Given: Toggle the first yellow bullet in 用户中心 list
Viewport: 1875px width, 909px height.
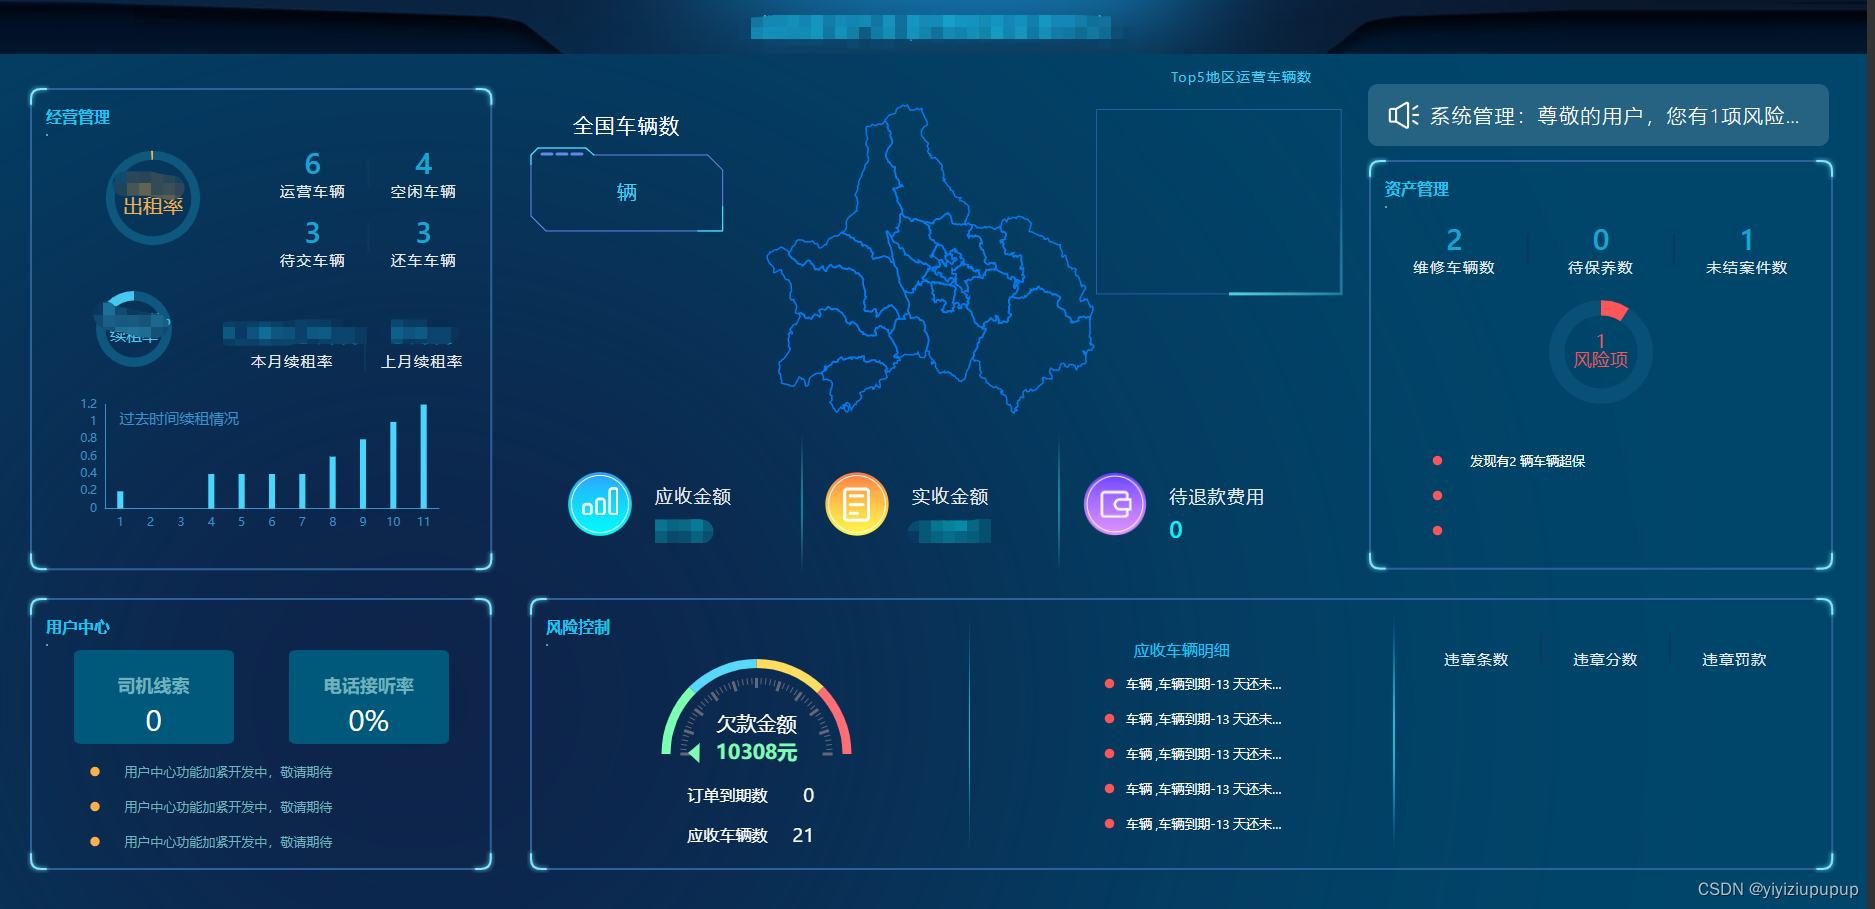Looking at the screenshot, I should (95, 772).
